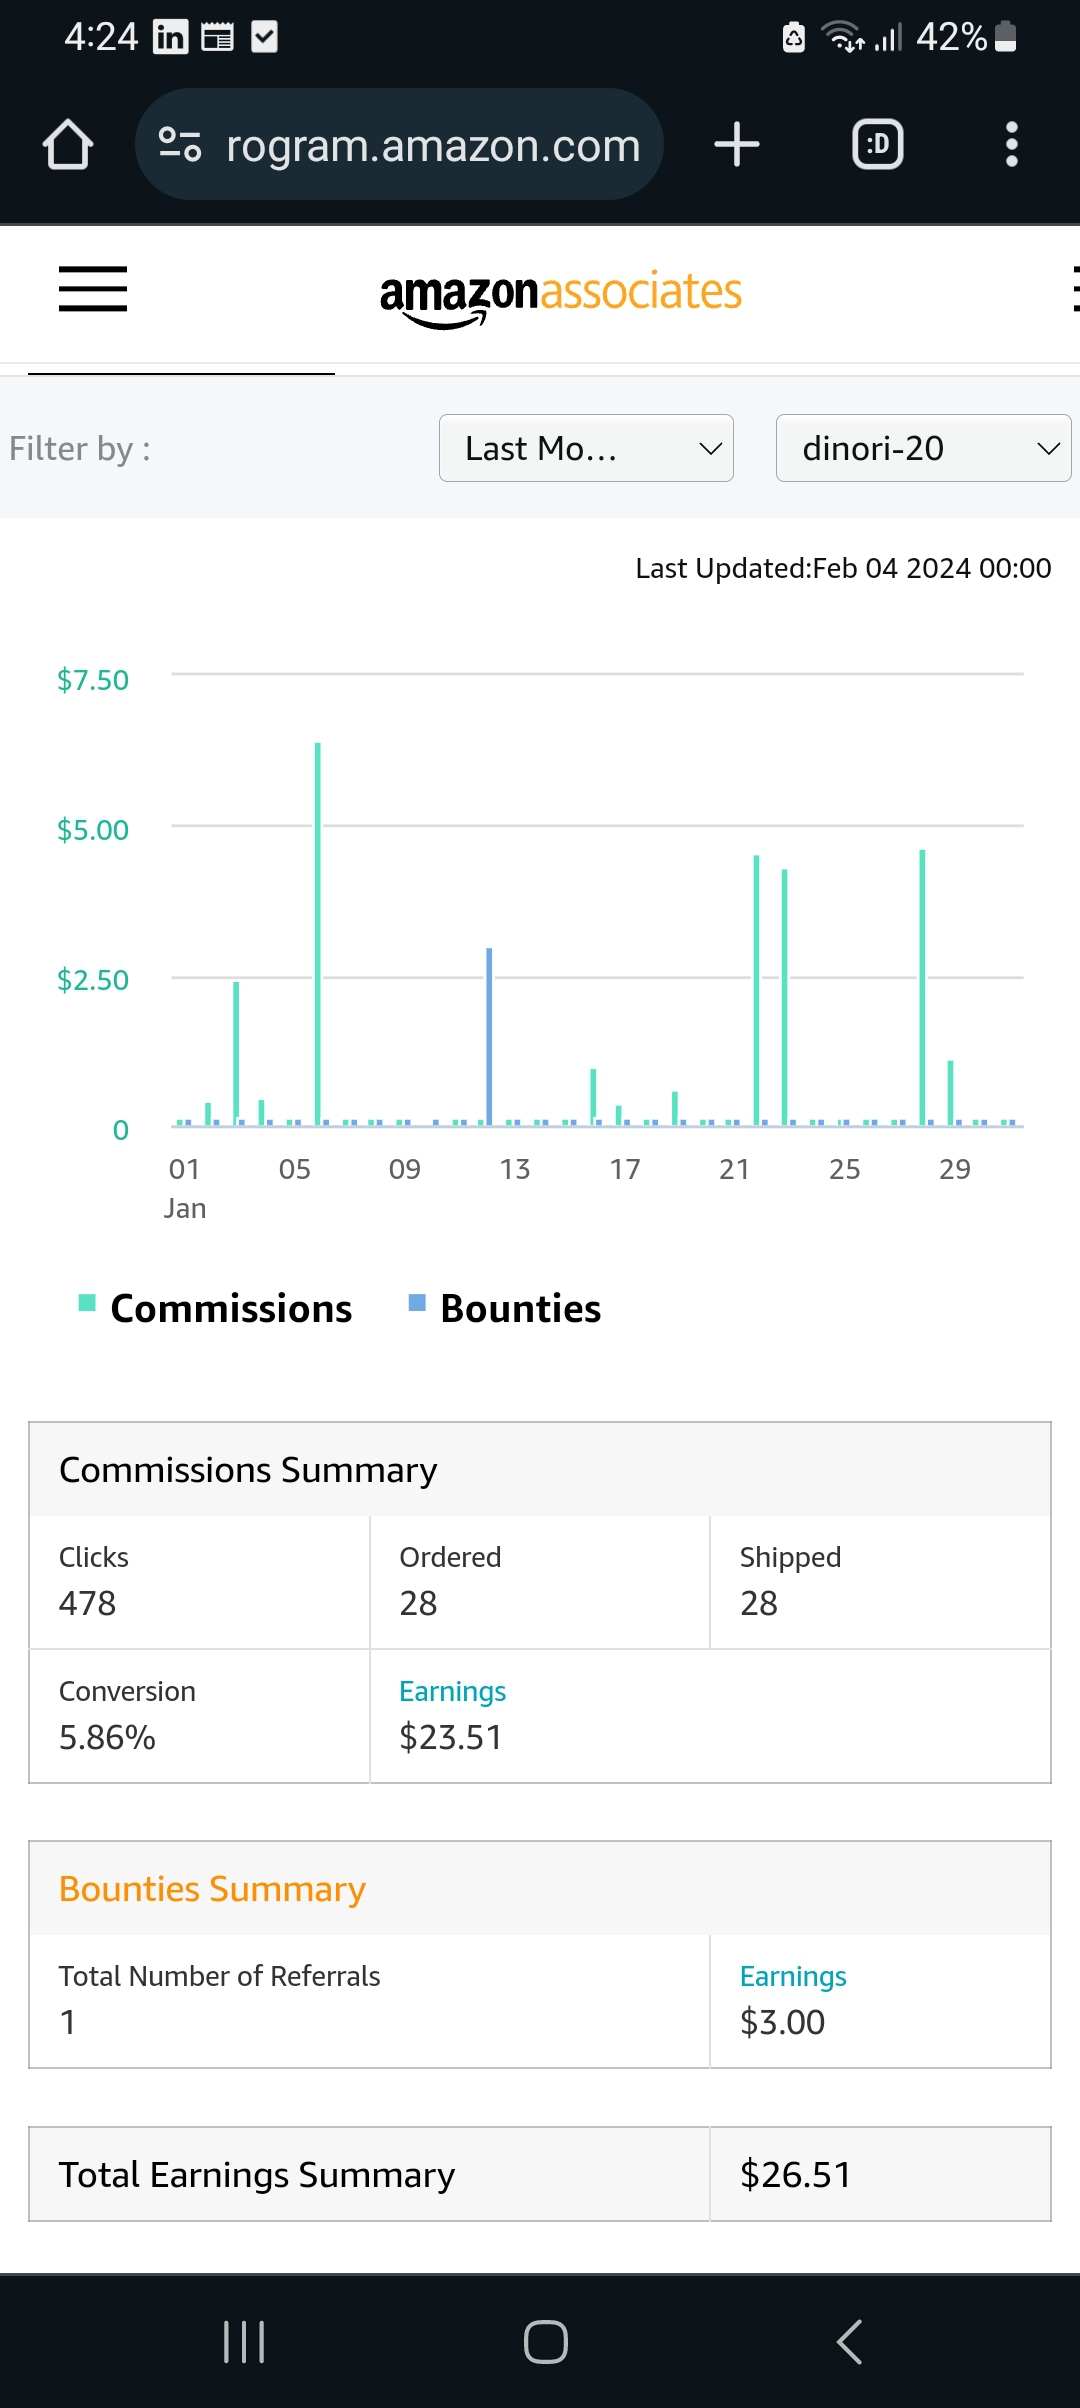This screenshot has width=1080, height=2408.
Task: Tap the Android back button
Action: [x=849, y=2341]
